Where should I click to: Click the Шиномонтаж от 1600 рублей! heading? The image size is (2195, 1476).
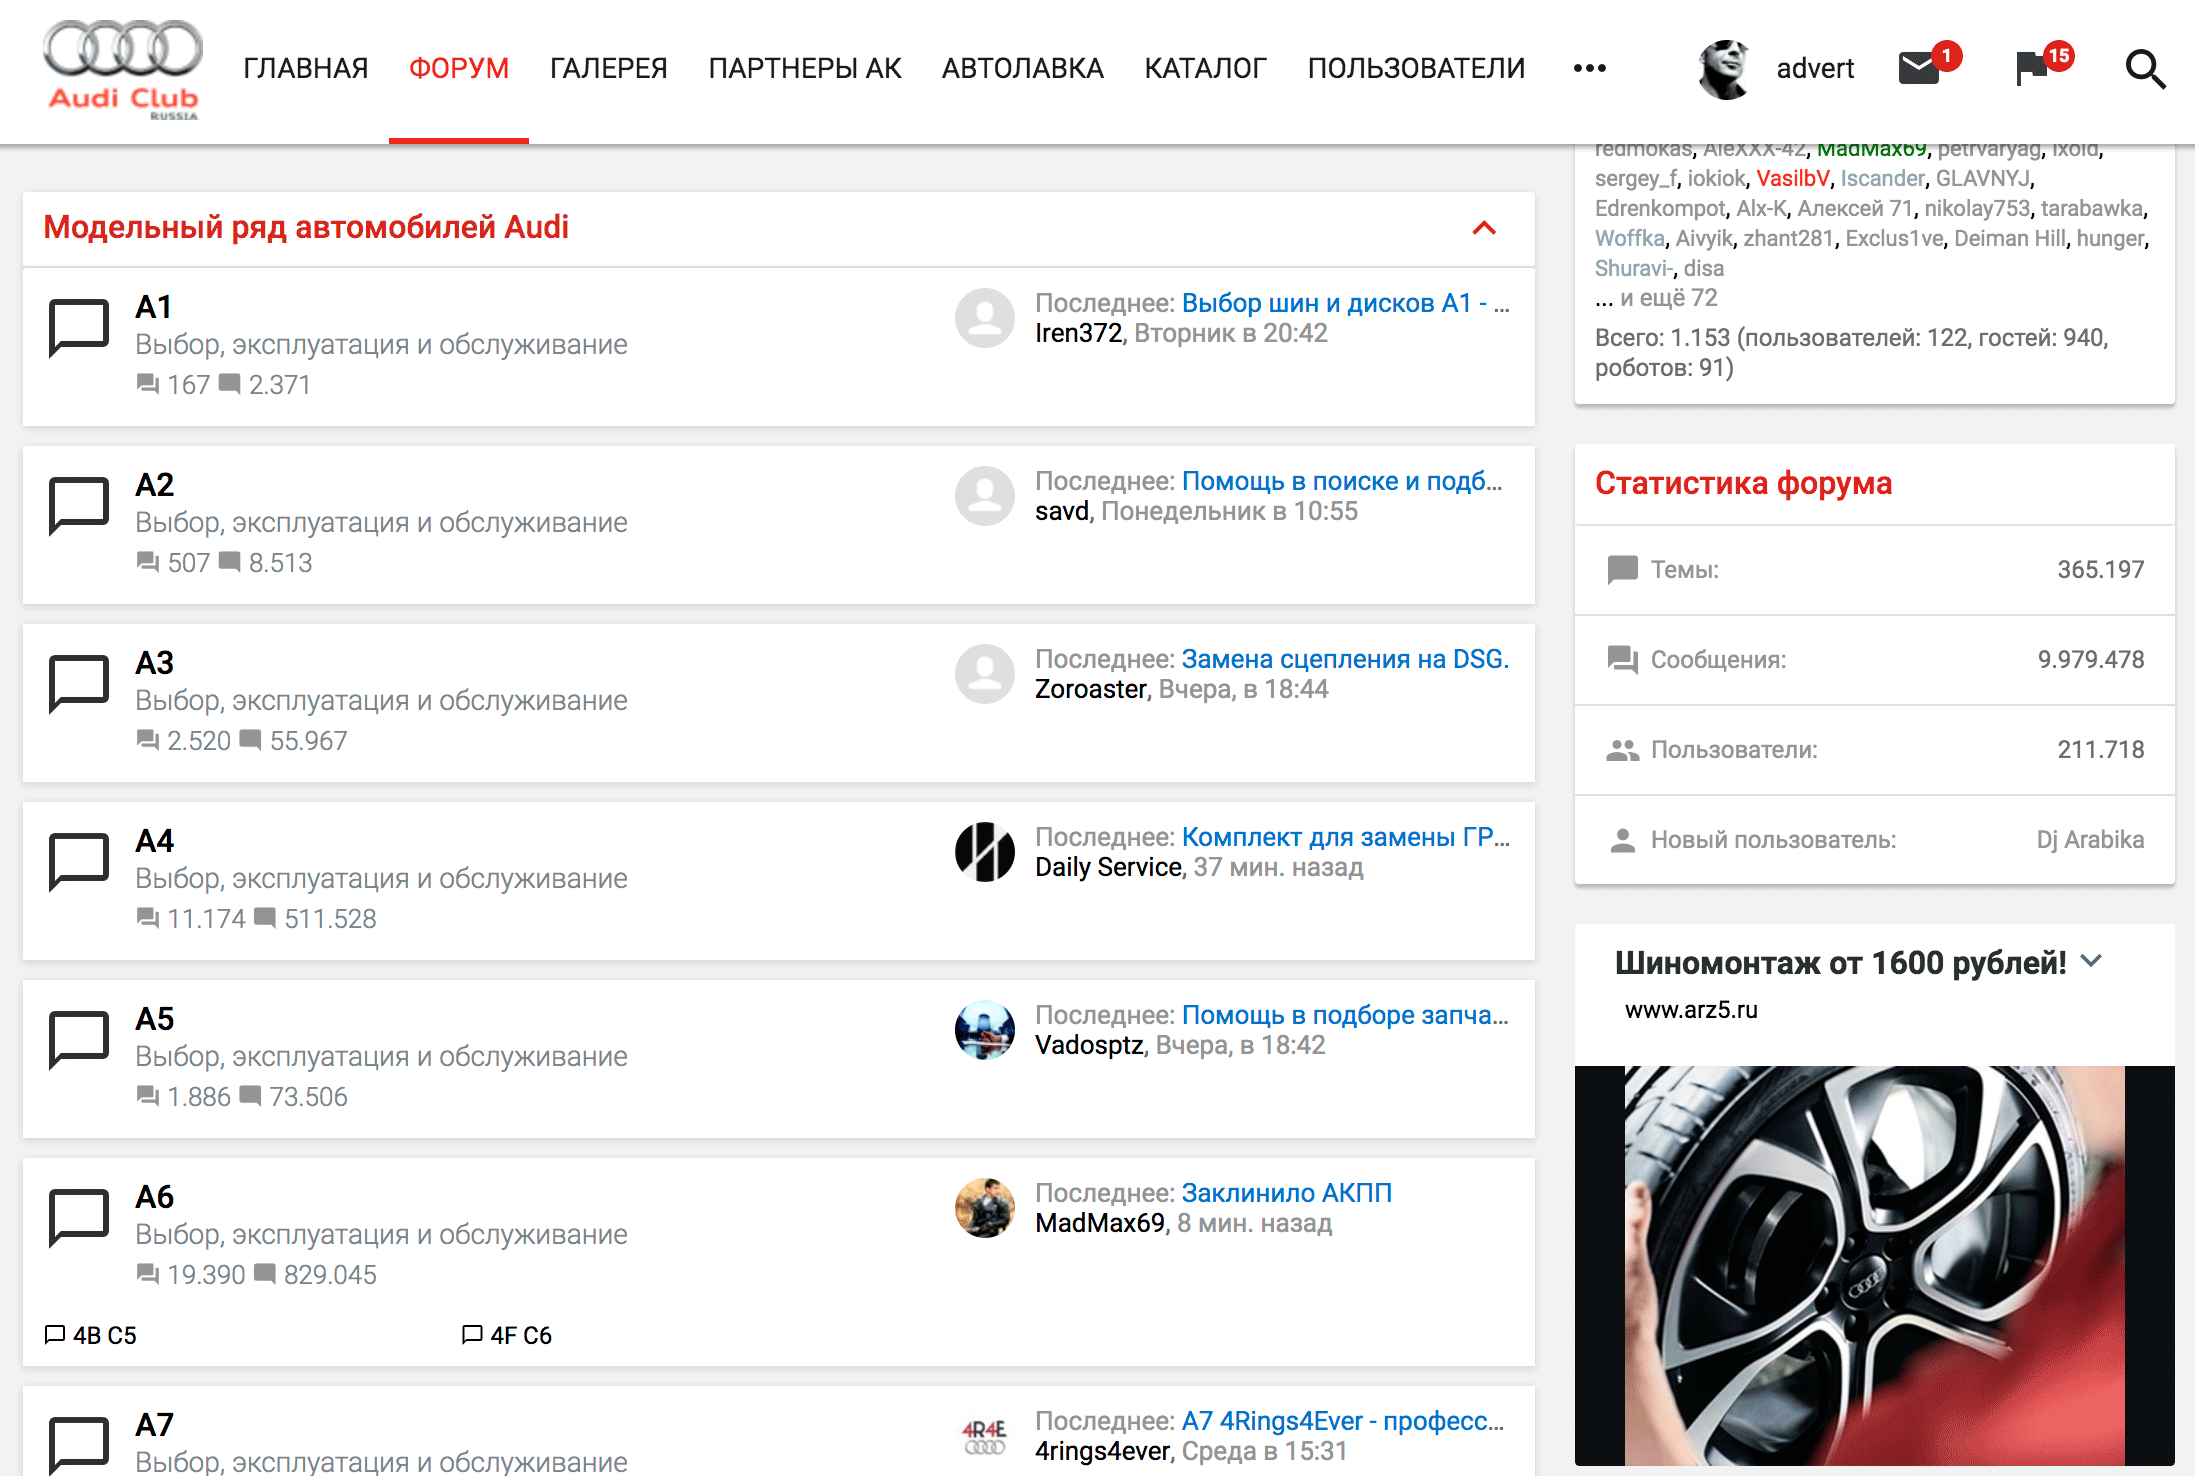1840,963
